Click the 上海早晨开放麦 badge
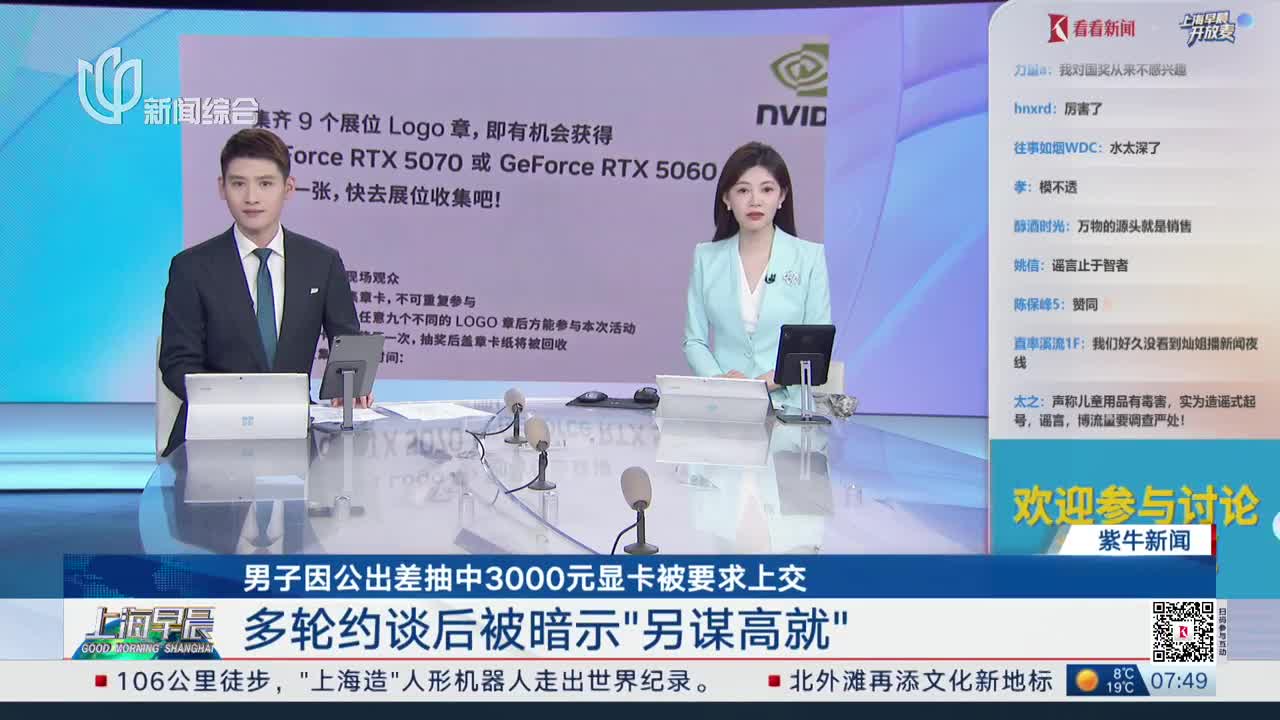The image size is (1280, 720). click(1211, 28)
